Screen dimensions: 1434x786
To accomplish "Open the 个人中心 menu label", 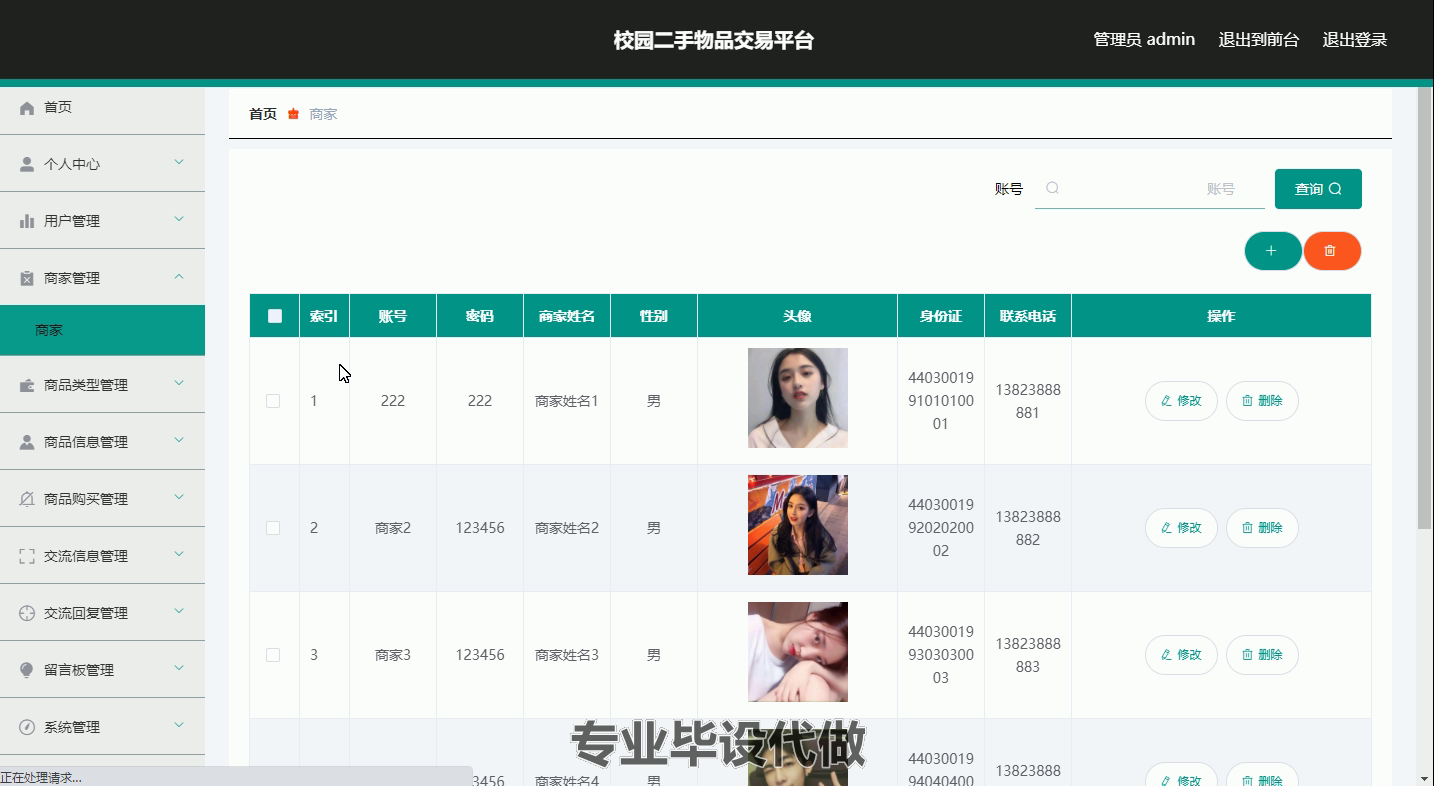I will tap(72, 164).
